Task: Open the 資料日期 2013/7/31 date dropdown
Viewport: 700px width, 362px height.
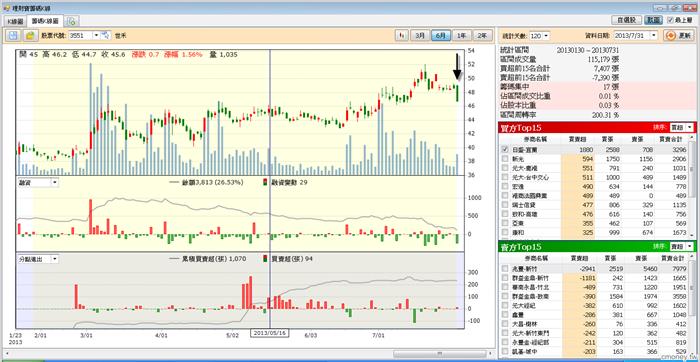Action: pos(654,35)
